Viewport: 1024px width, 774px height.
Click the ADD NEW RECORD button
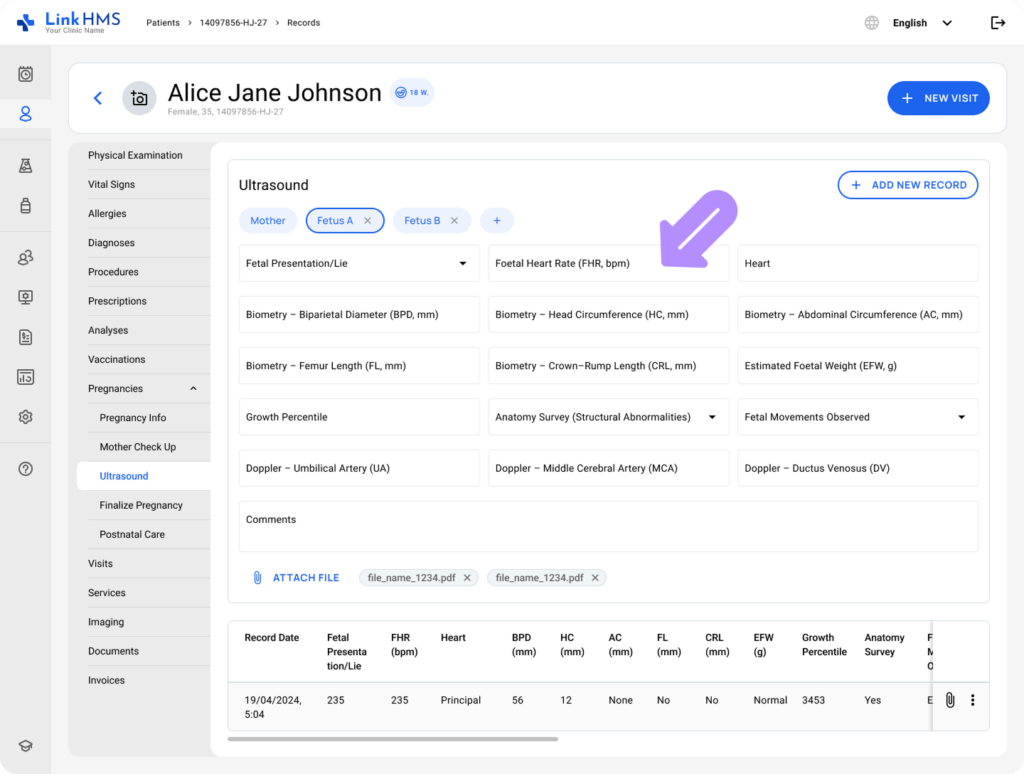point(907,185)
